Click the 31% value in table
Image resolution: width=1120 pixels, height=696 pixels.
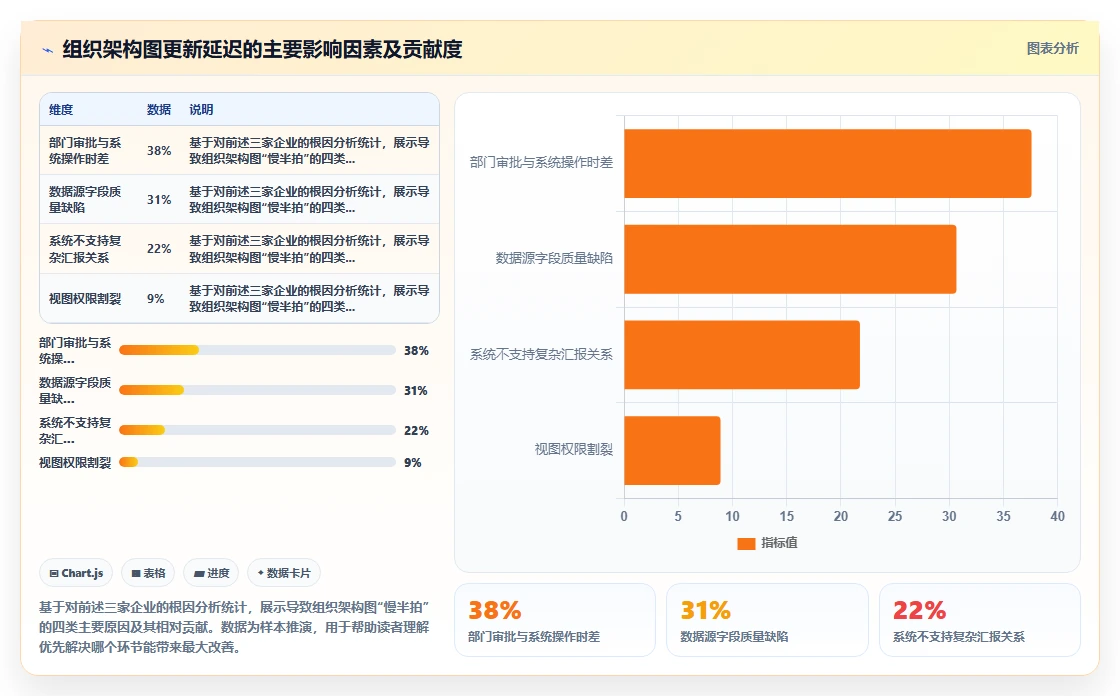[x=159, y=199]
